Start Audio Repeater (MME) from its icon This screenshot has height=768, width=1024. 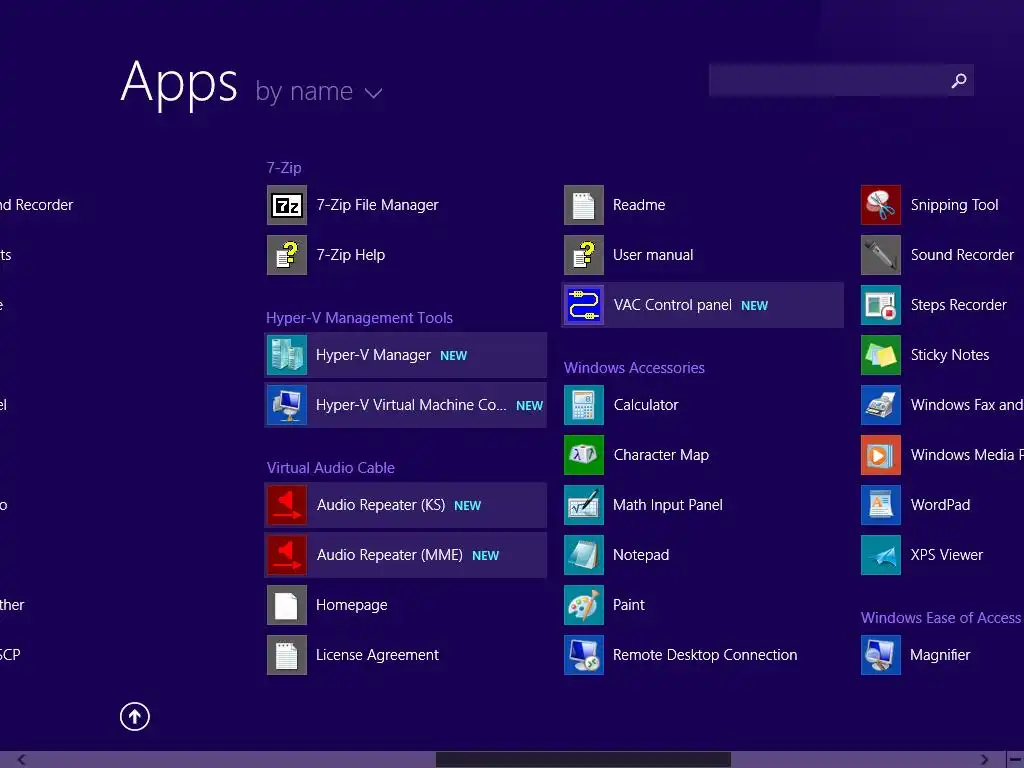[287, 555]
